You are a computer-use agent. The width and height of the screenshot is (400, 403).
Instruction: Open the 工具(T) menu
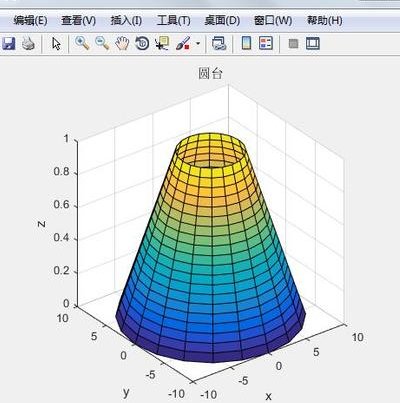point(173,21)
